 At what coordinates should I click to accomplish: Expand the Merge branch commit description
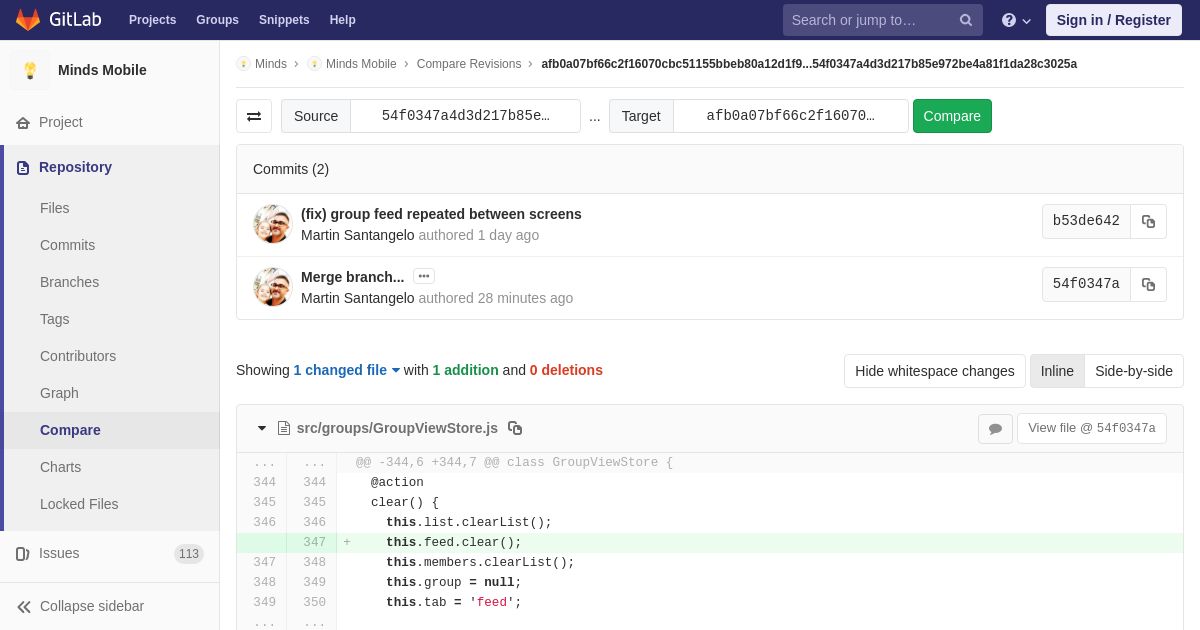[x=424, y=276]
